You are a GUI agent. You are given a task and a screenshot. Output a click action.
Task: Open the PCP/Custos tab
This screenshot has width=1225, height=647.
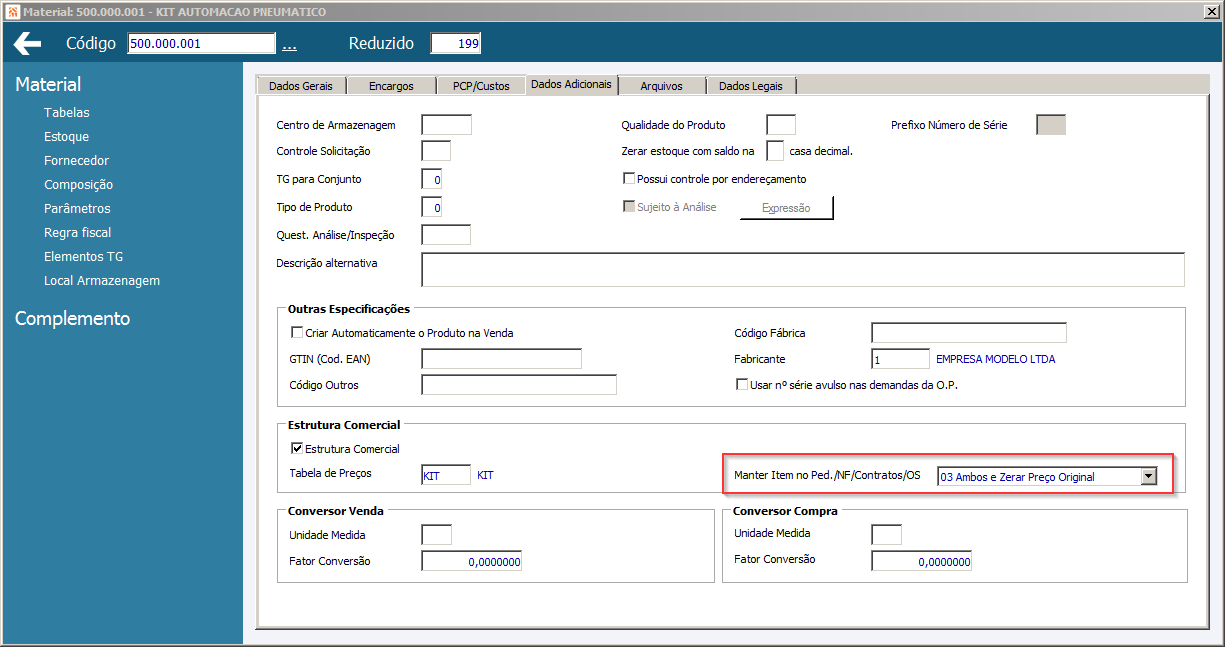pyautogui.click(x=481, y=86)
